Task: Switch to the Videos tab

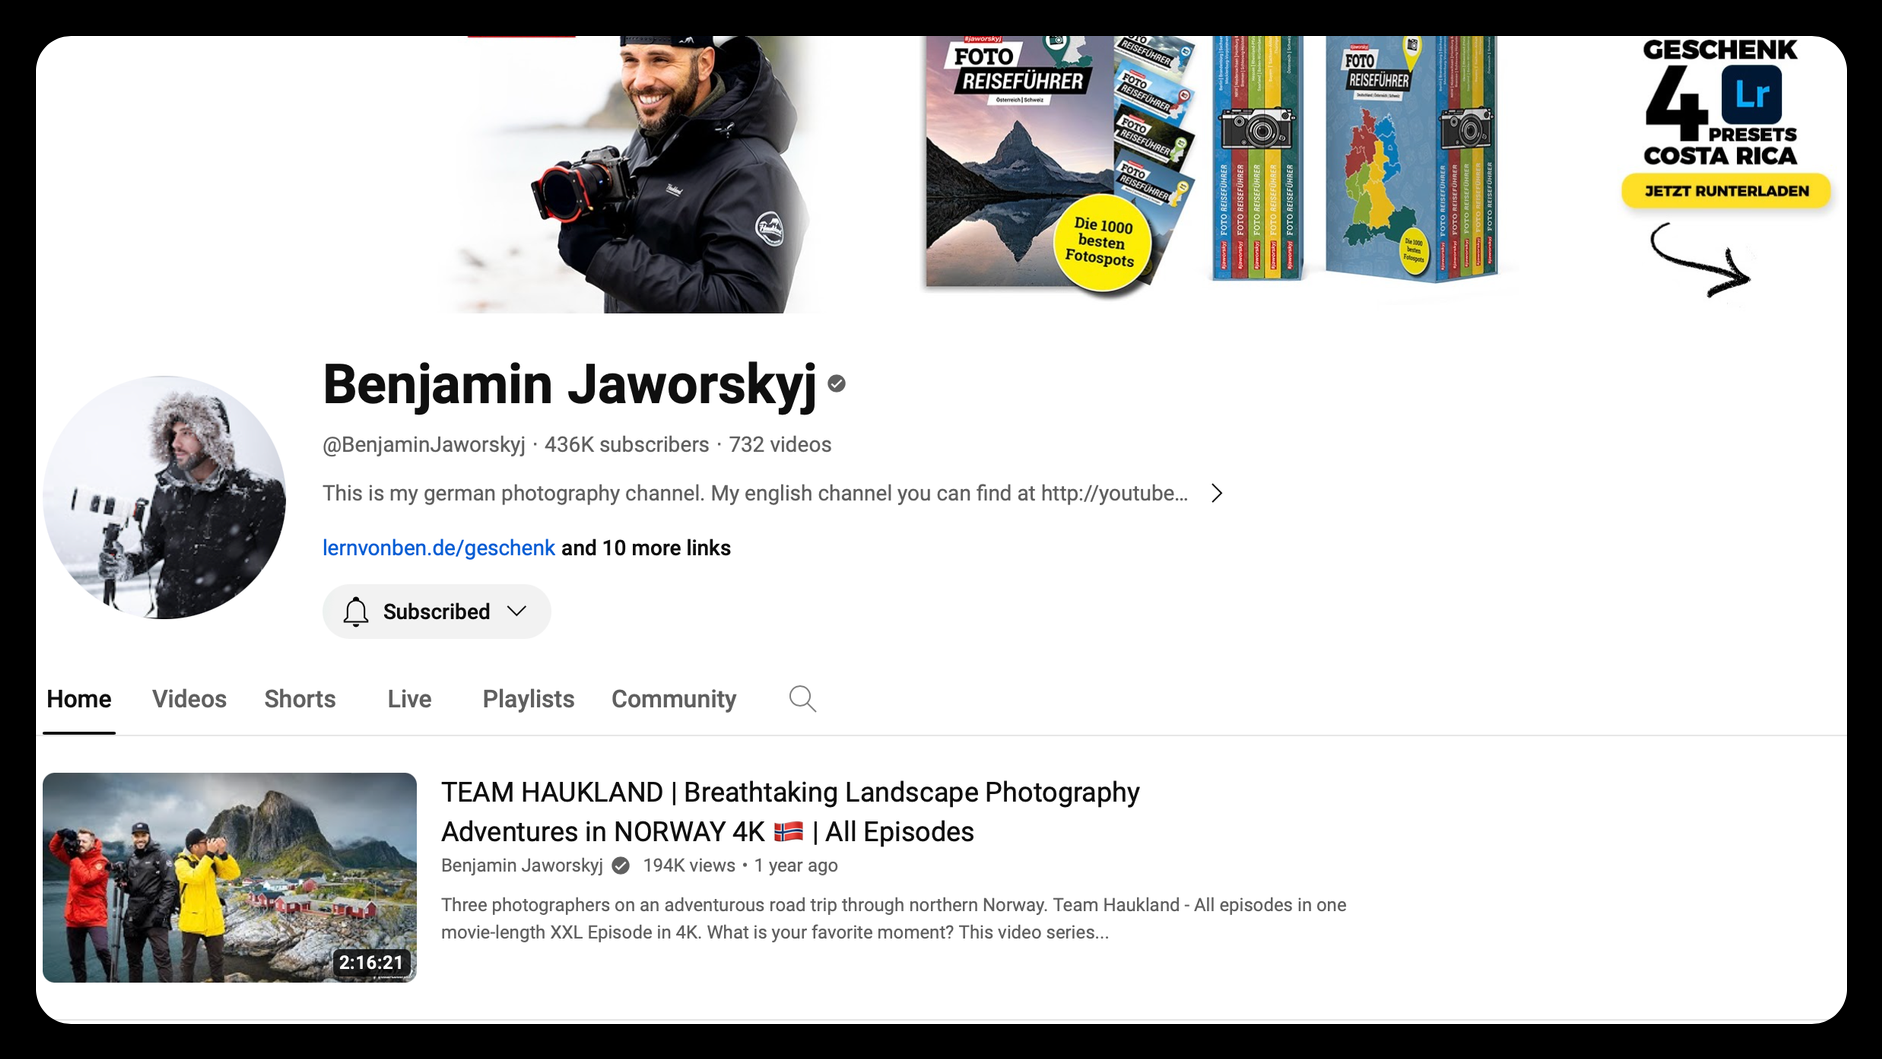Action: (x=189, y=699)
